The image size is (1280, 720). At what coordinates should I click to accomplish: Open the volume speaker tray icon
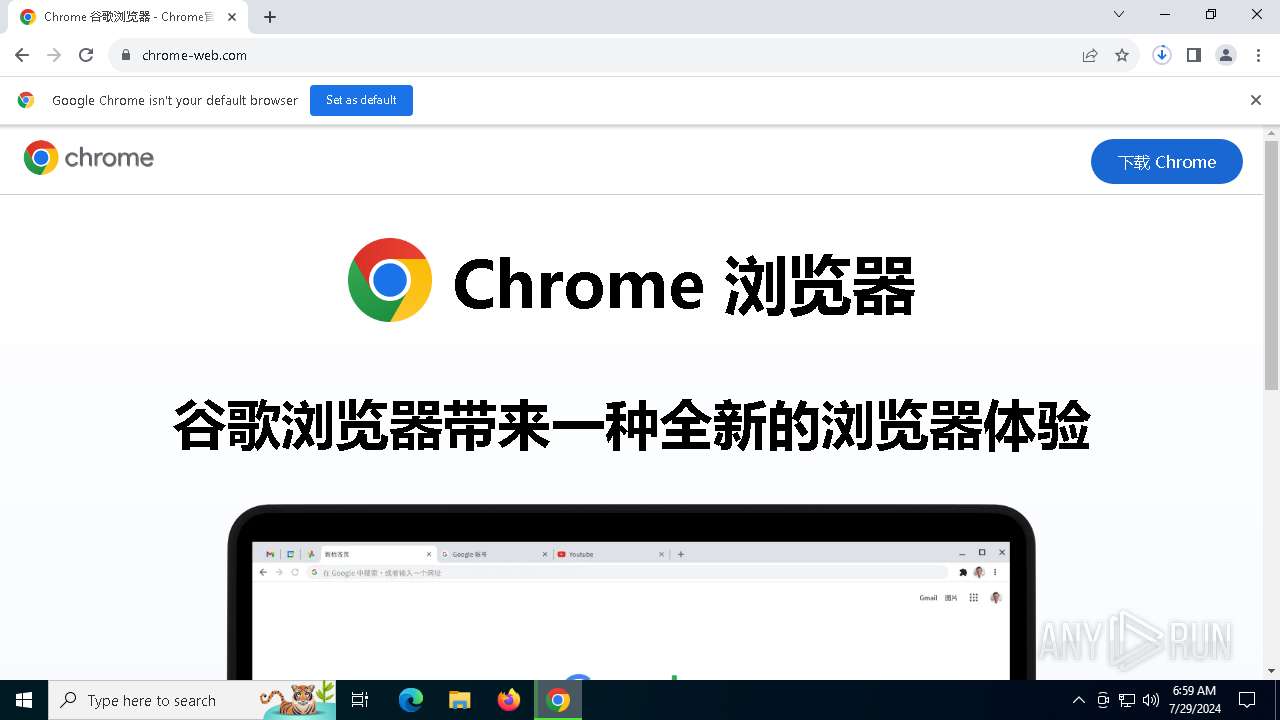1151,700
